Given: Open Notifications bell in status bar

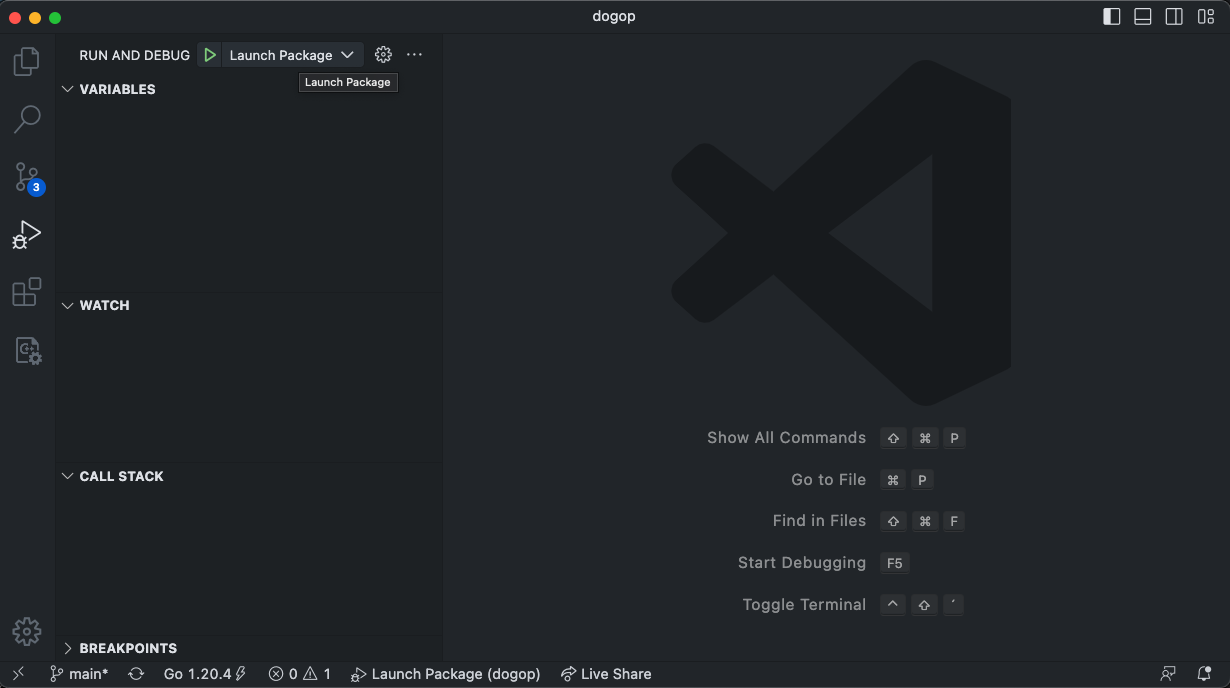Looking at the screenshot, I should [x=1204, y=674].
